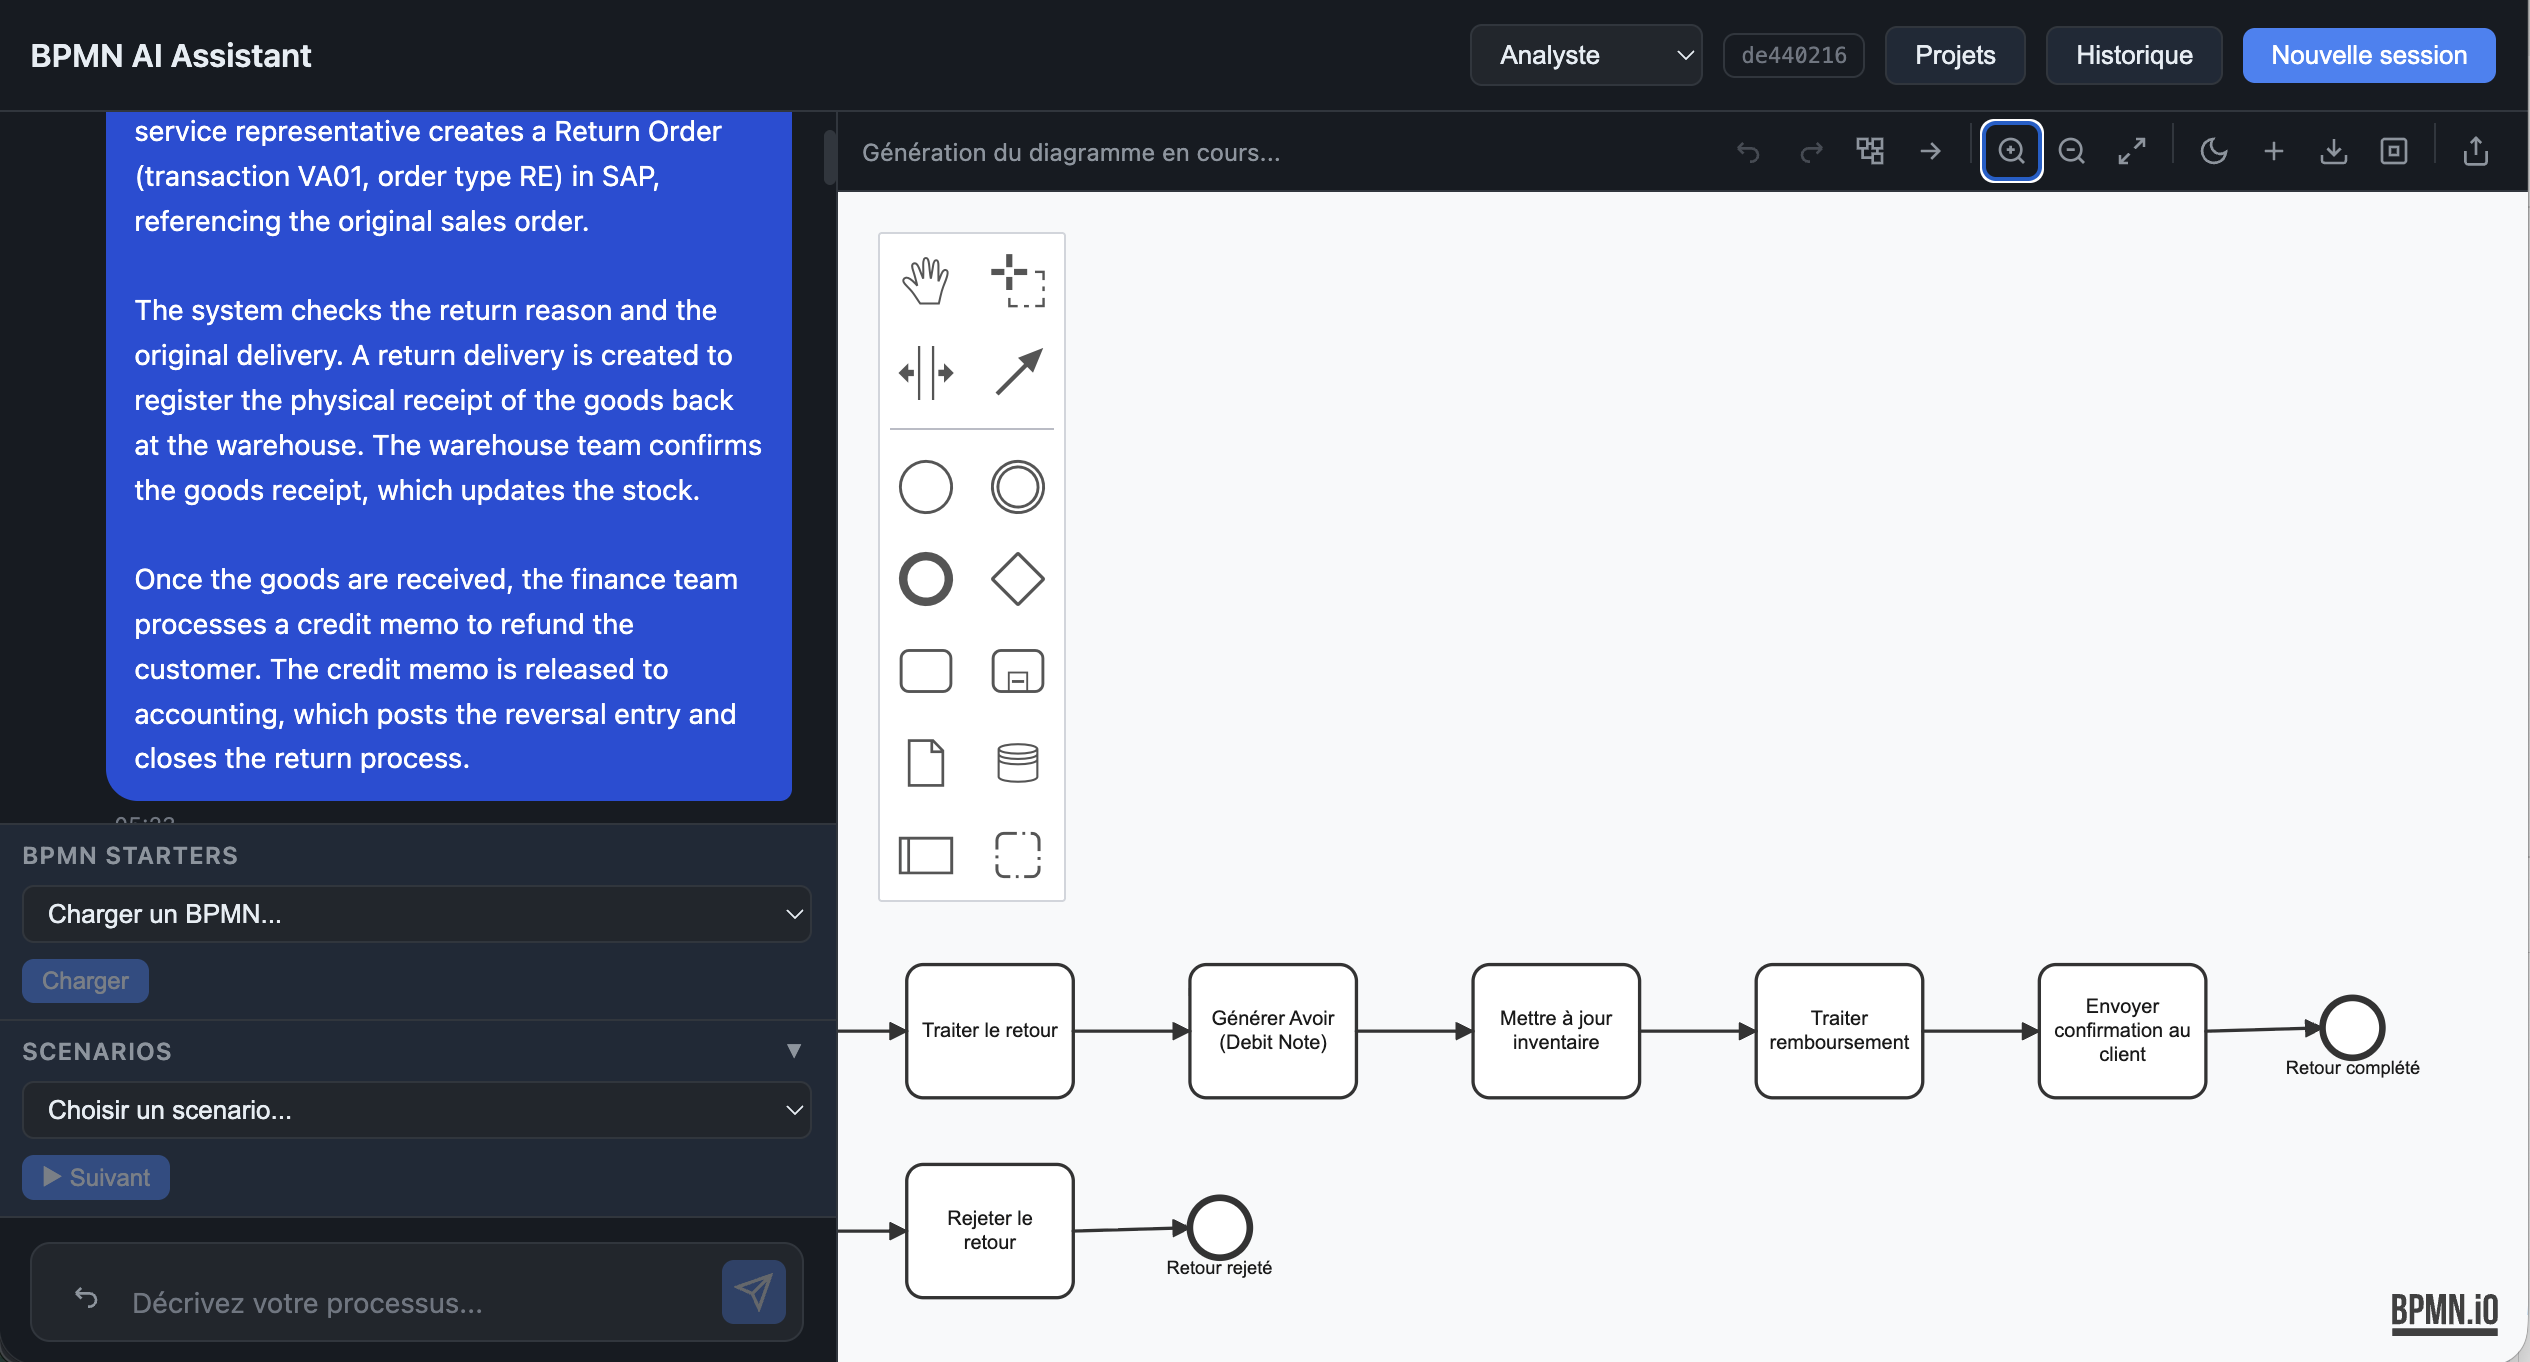Open the Analyste role dropdown
This screenshot has width=2530, height=1362.
tap(1586, 55)
